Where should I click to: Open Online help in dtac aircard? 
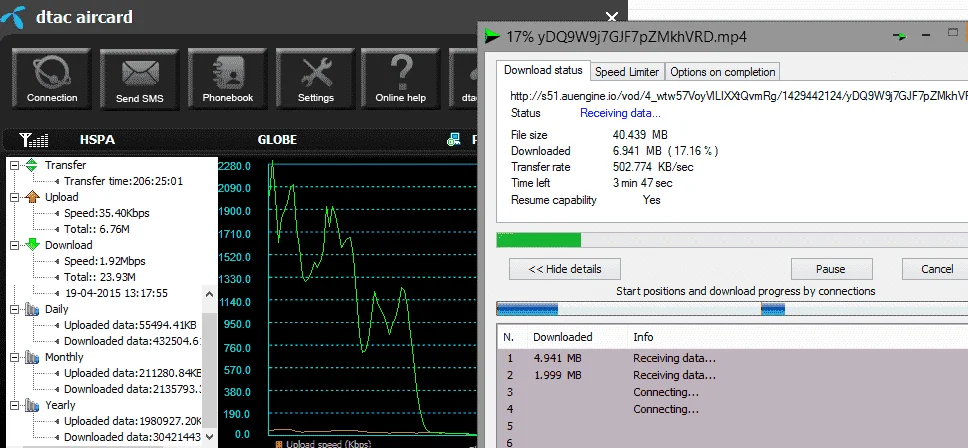click(401, 79)
